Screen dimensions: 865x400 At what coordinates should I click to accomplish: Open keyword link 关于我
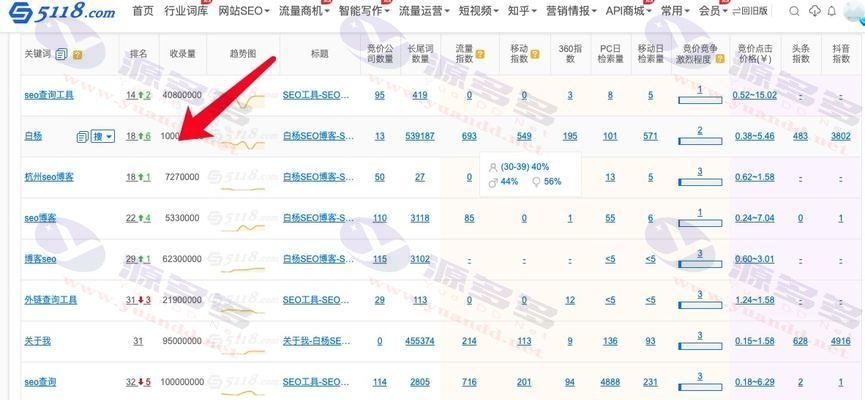(38, 341)
